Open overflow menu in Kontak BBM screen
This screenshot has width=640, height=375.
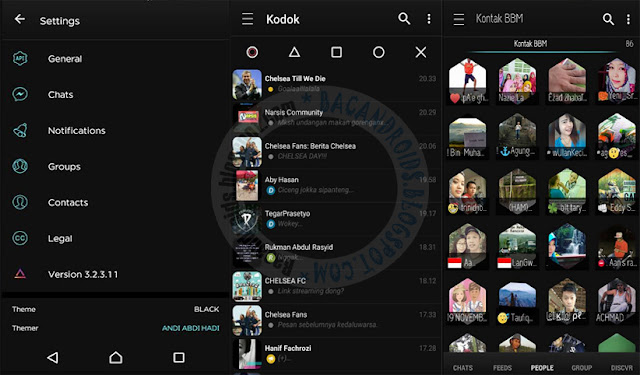[x=628, y=19]
